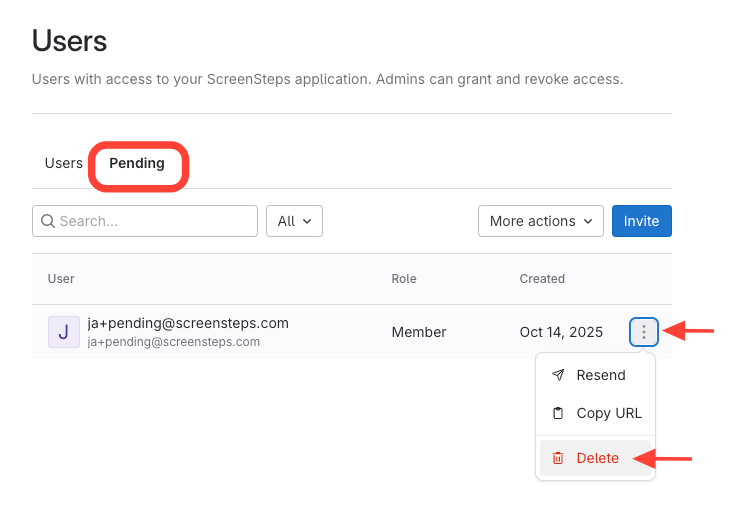The height and width of the screenshot is (506, 747).
Task: Expand the More actions dropdown
Action: coord(540,221)
